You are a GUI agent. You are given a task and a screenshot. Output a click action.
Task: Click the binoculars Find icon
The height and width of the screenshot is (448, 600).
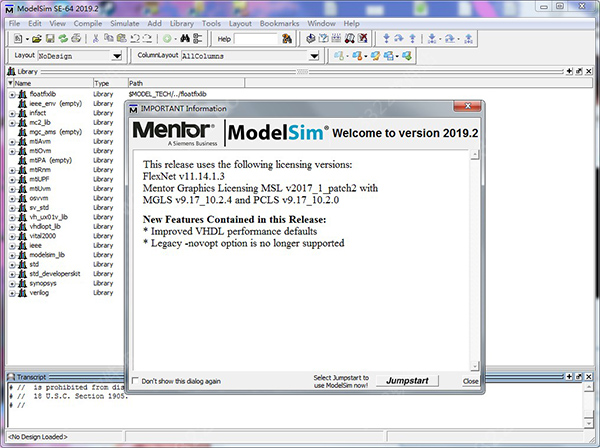pyautogui.click(x=186, y=38)
